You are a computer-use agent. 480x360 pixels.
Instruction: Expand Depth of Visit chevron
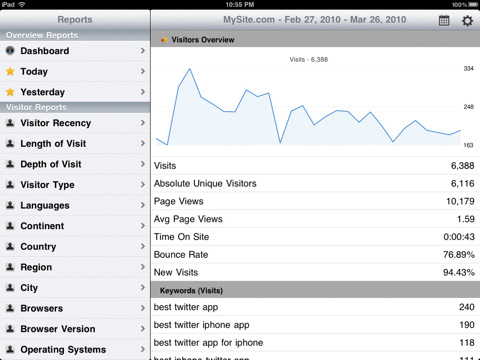click(x=143, y=164)
